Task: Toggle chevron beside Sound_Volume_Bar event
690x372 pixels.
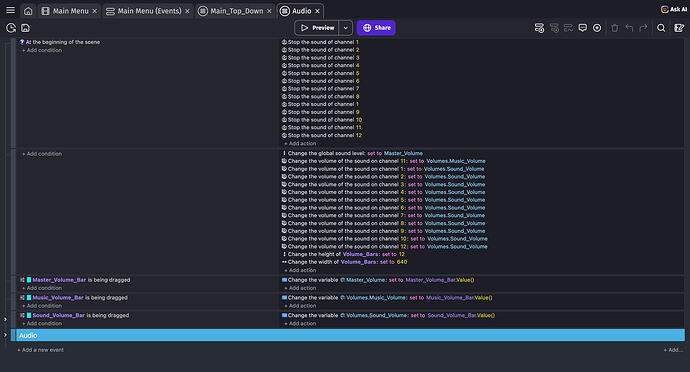Action: point(5,319)
